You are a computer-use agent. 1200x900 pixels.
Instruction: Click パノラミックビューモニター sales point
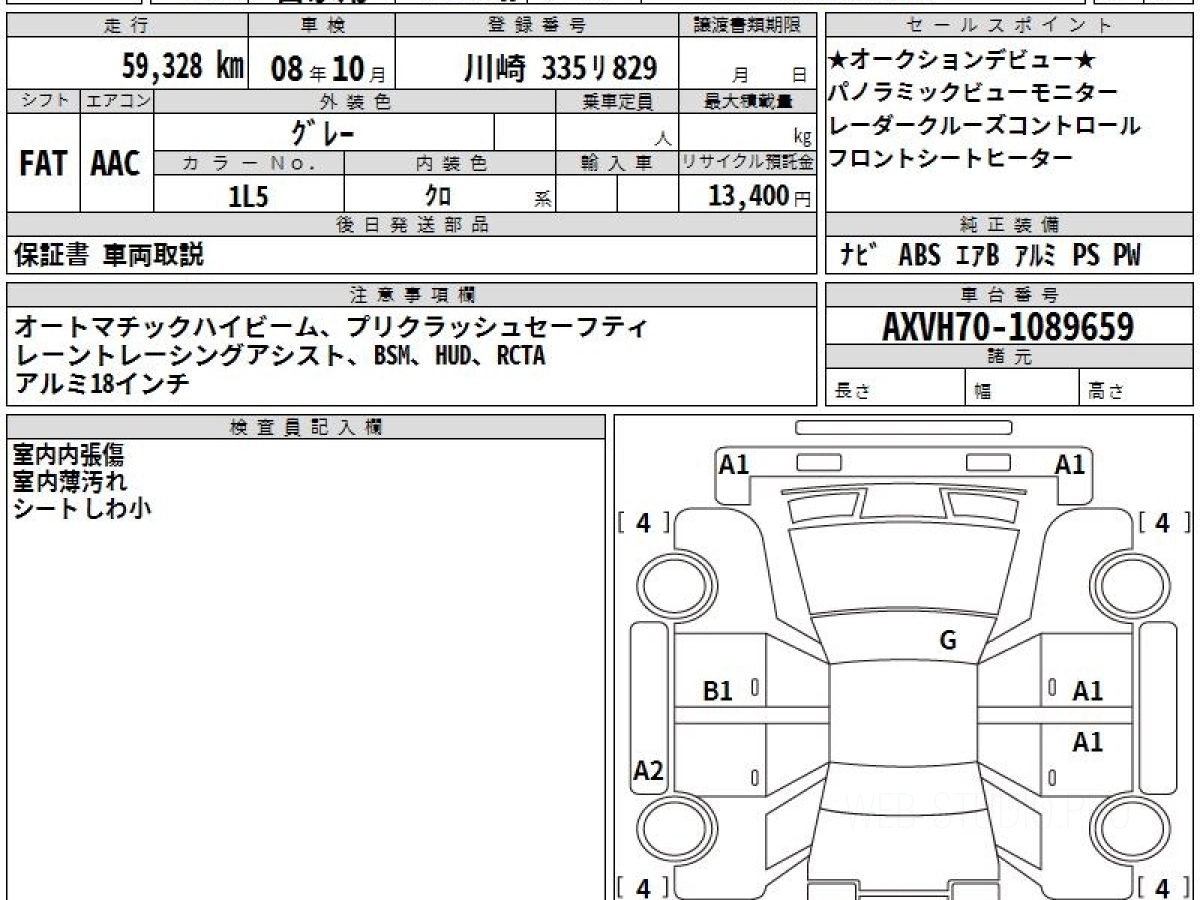pos(972,93)
